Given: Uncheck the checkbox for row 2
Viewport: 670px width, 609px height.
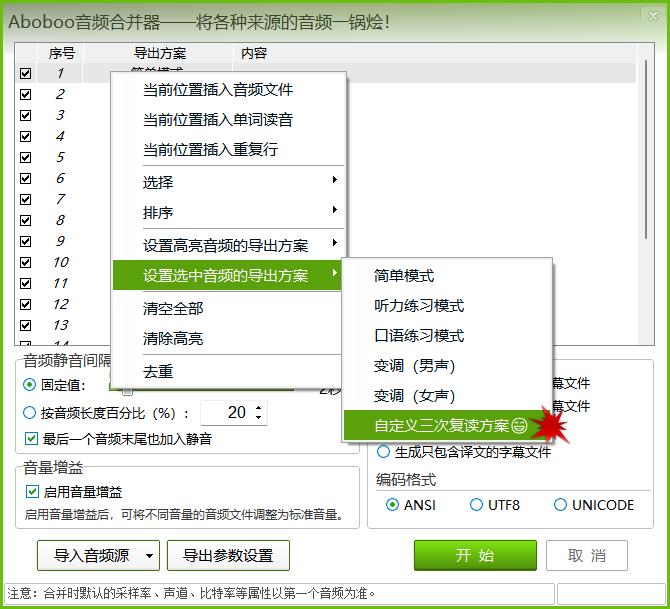Looking at the screenshot, I should tap(26, 94).
